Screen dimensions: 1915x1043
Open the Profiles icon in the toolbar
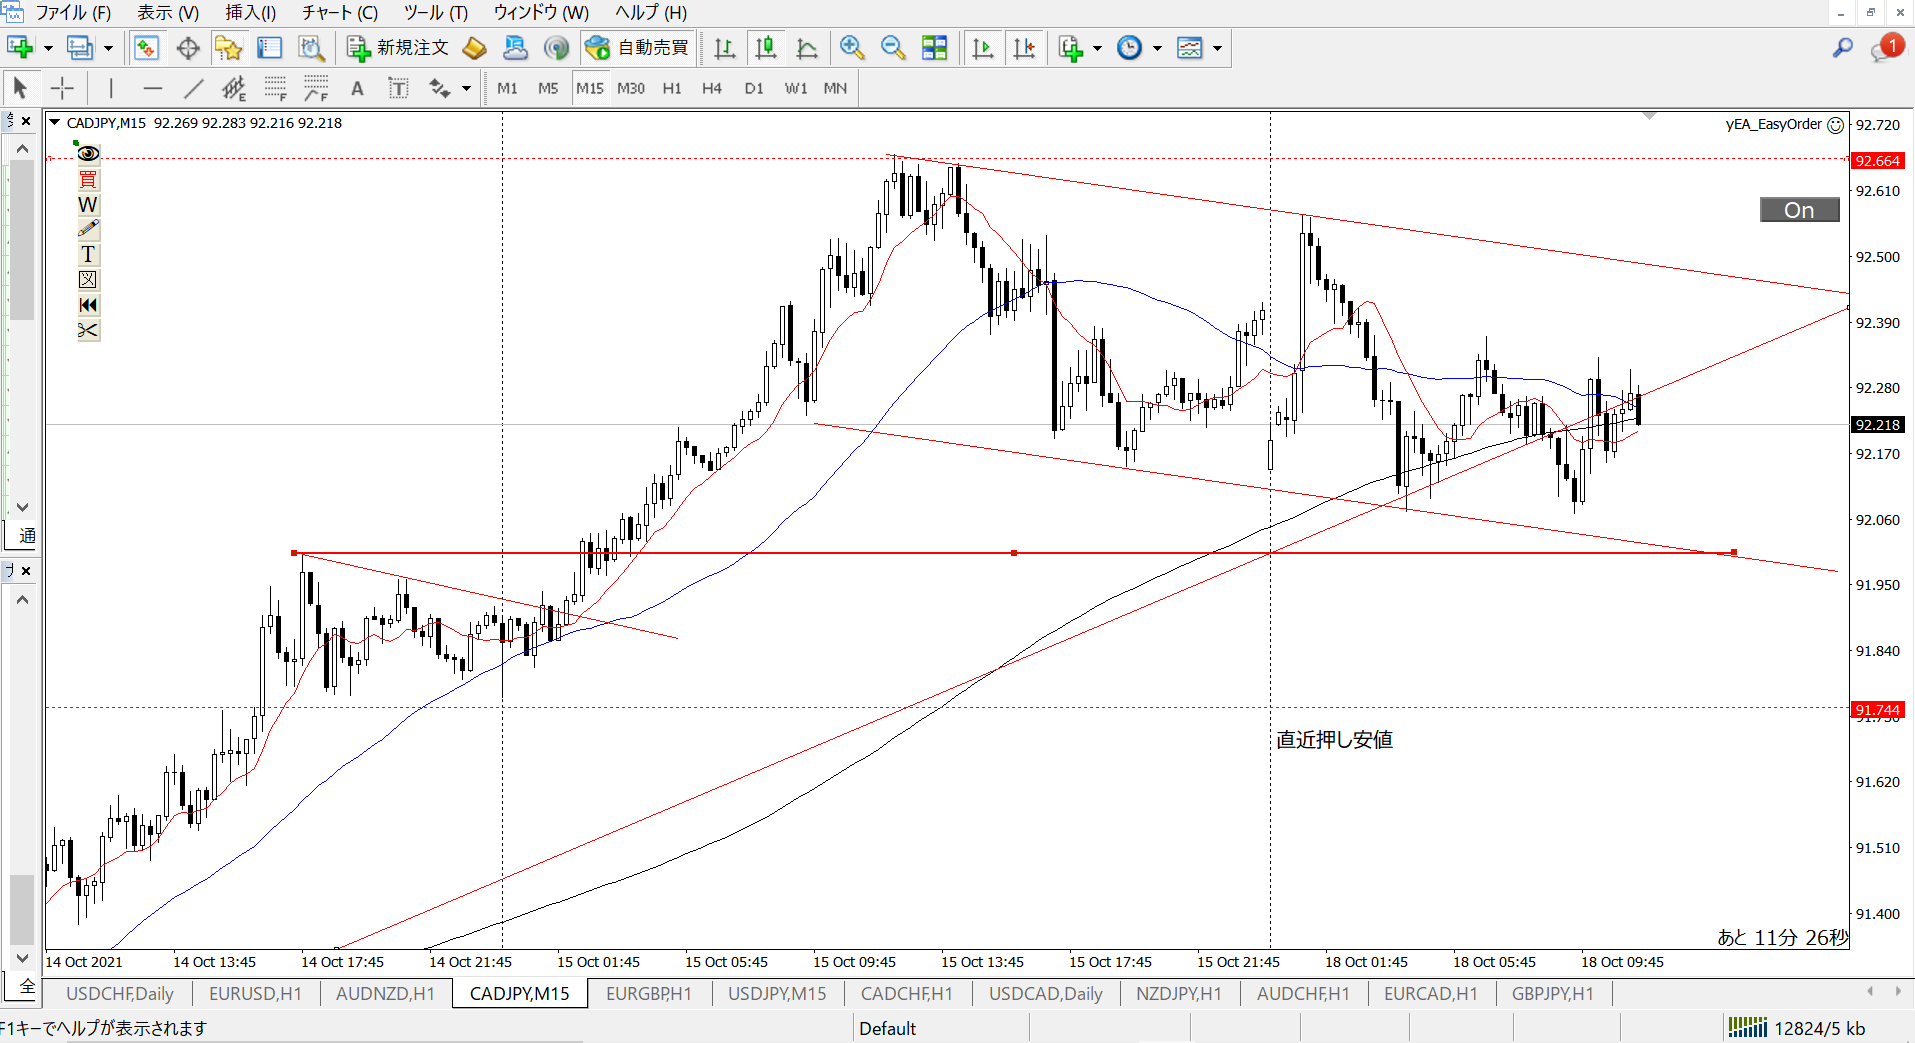[x=79, y=47]
